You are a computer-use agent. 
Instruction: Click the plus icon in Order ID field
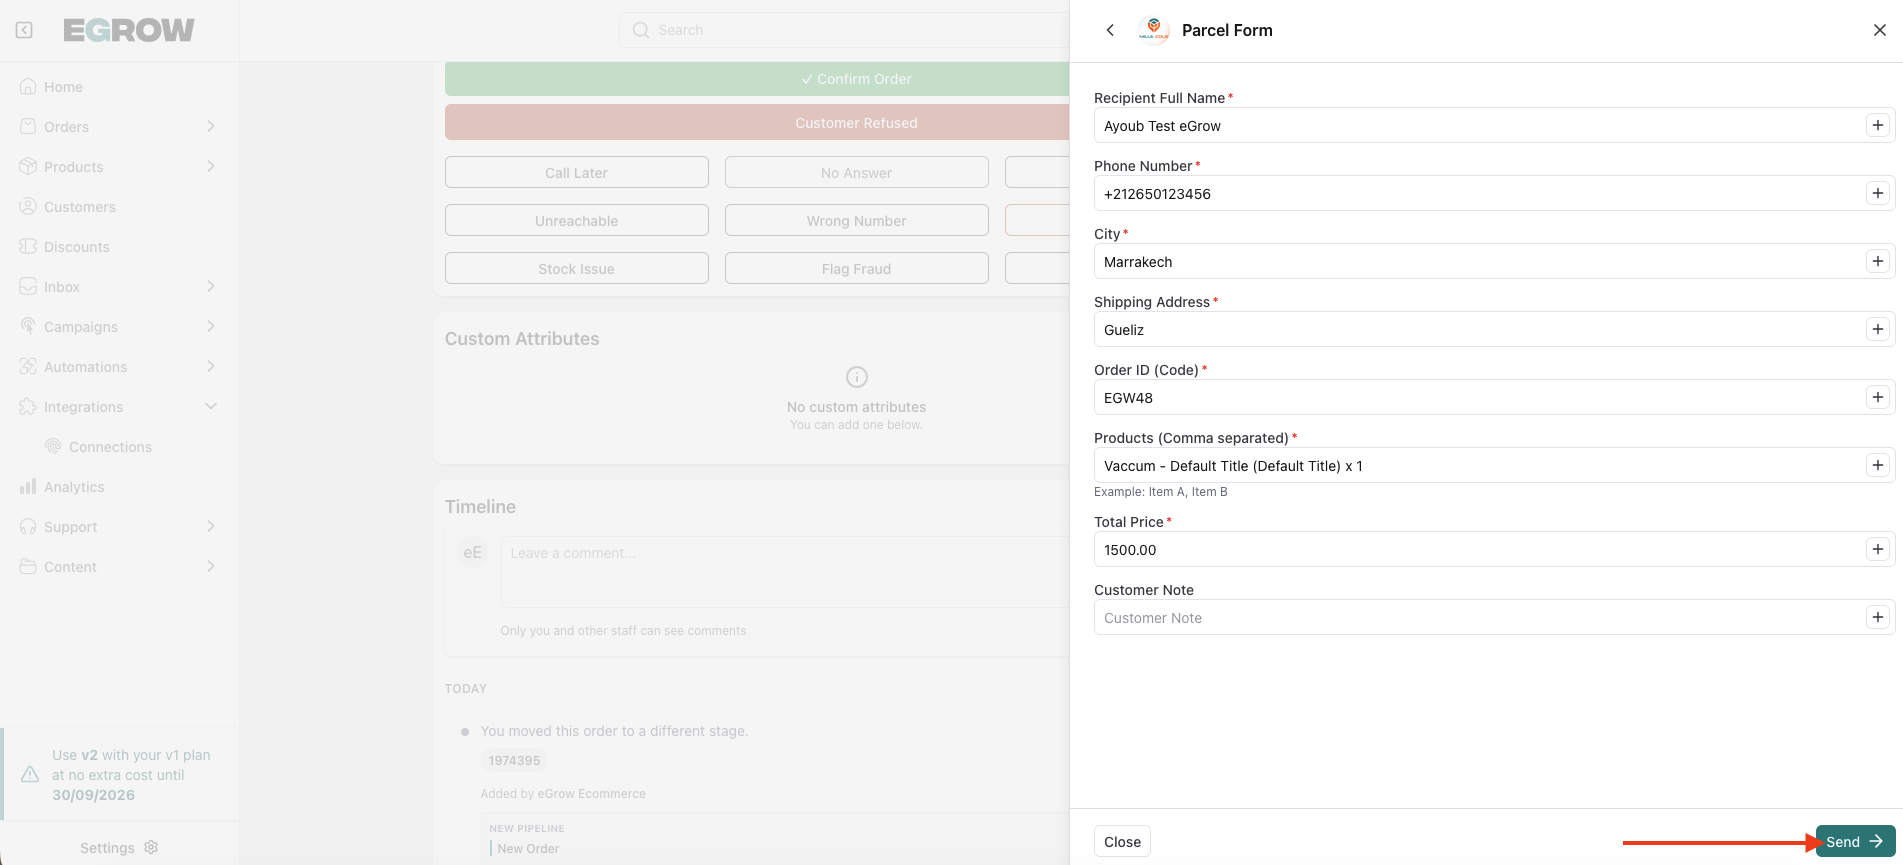click(1877, 398)
